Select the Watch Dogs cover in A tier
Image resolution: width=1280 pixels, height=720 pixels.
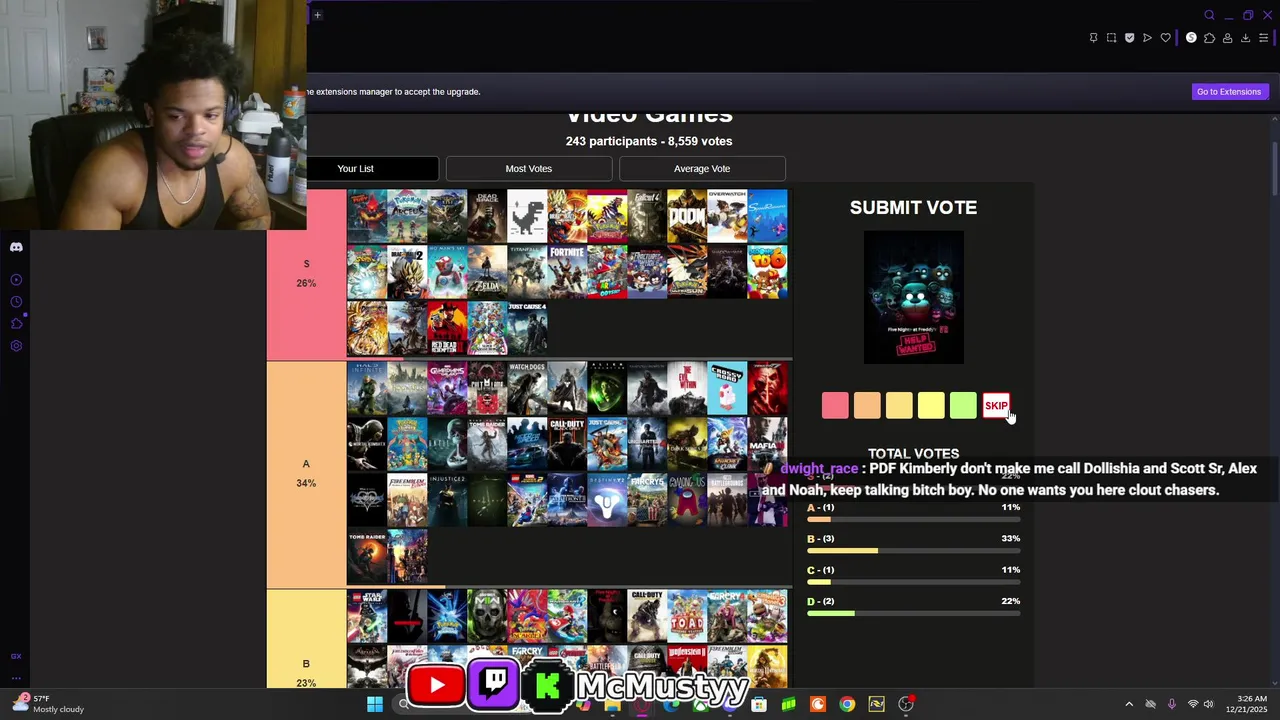[x=527, y=388]
